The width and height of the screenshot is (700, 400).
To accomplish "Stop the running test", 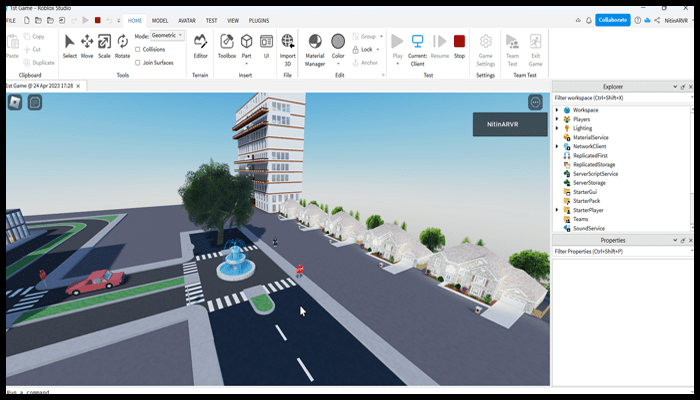I will pos(459,46).
